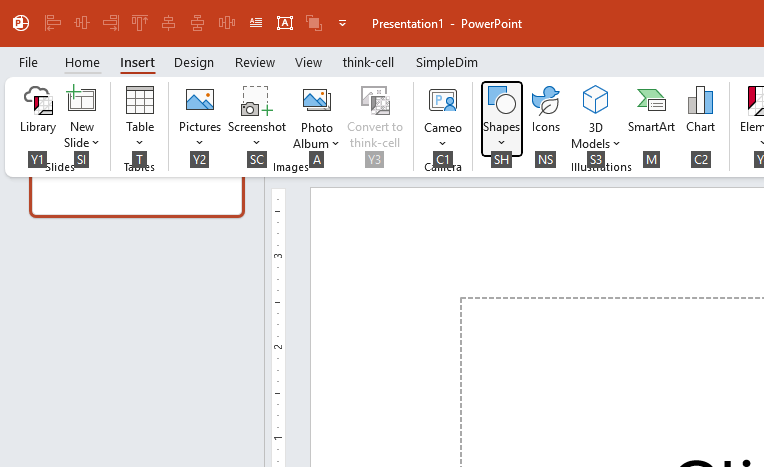Open the Library button
This screenshot has height=467, width=764.
[x=38, y=110]
